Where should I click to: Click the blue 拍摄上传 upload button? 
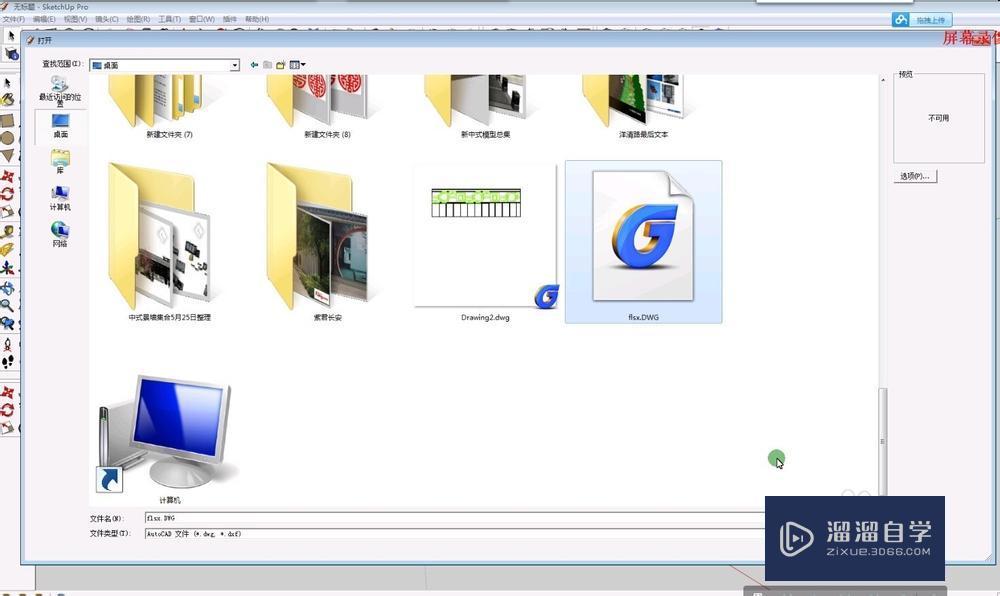tap(922, 20)
